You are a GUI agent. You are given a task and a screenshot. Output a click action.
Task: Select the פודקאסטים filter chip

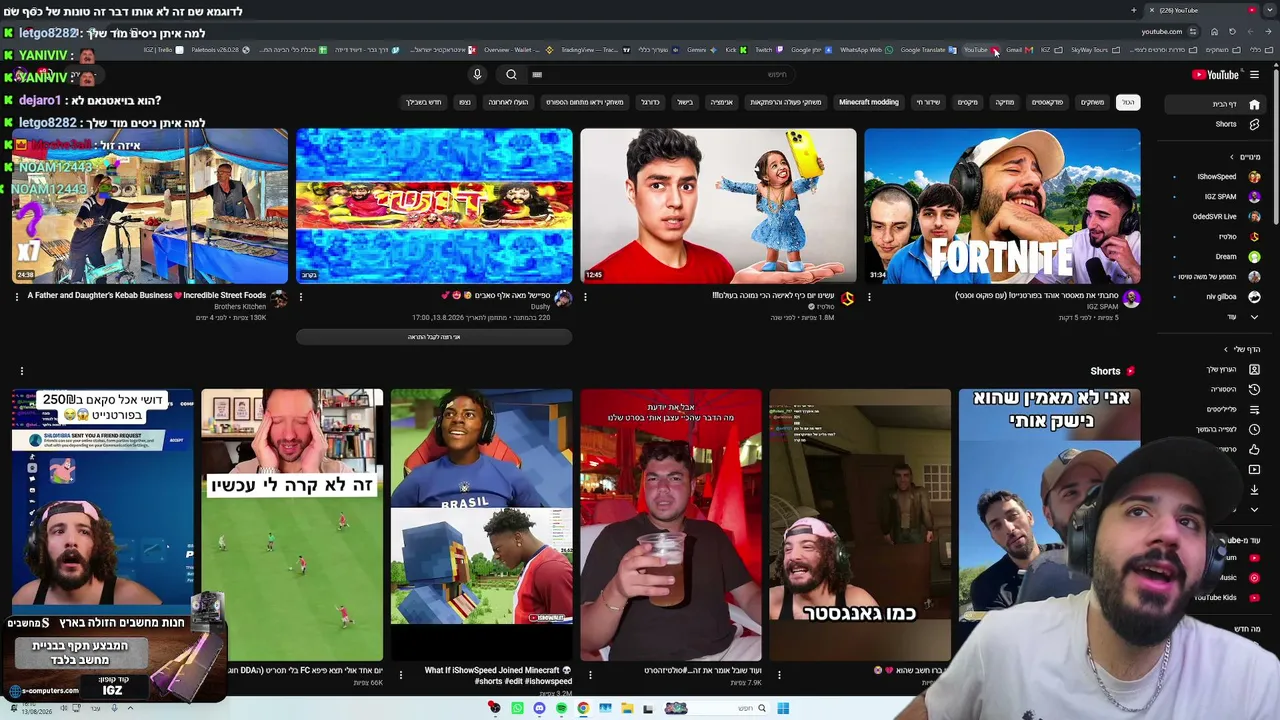(x=1047, y=102)
